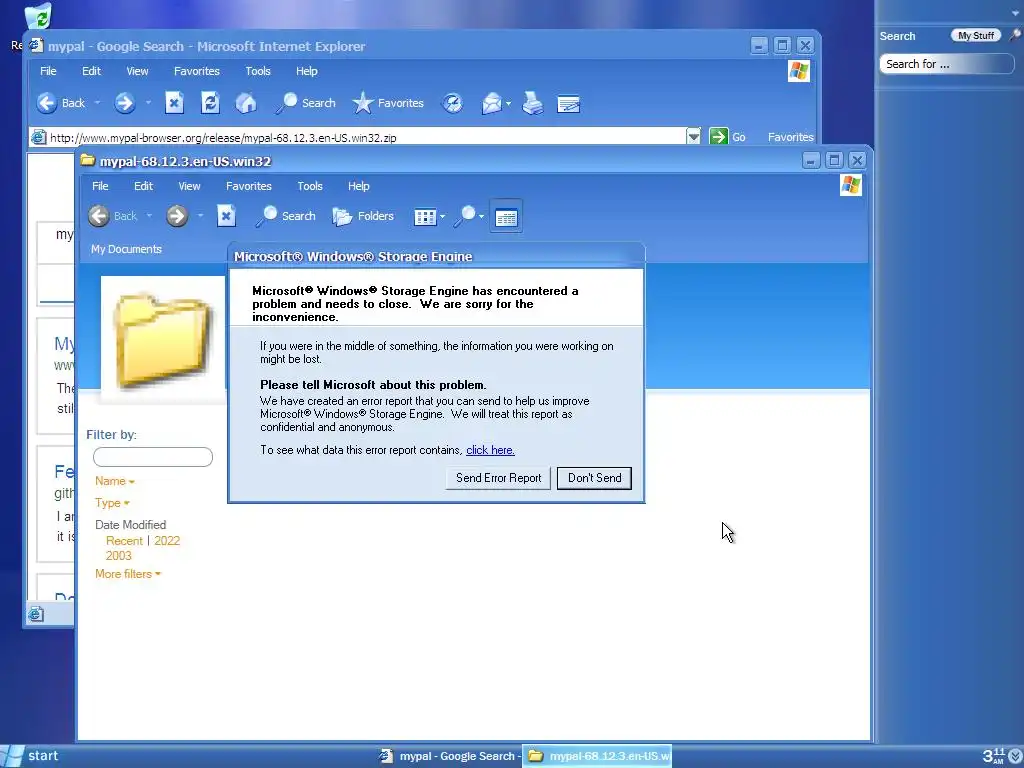1024x768 pixels.
Task: Expand Views dropdown arrow in folder toolbar
Action: [x=443, y=216]
